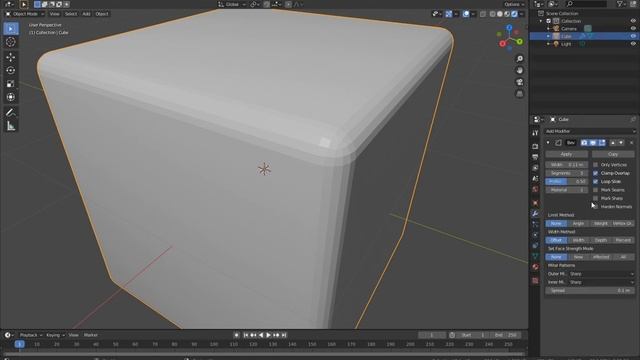Viewport: 640px width, 360px height.
Task: Open the Scene properties tab
Action: tap(535, 178)
